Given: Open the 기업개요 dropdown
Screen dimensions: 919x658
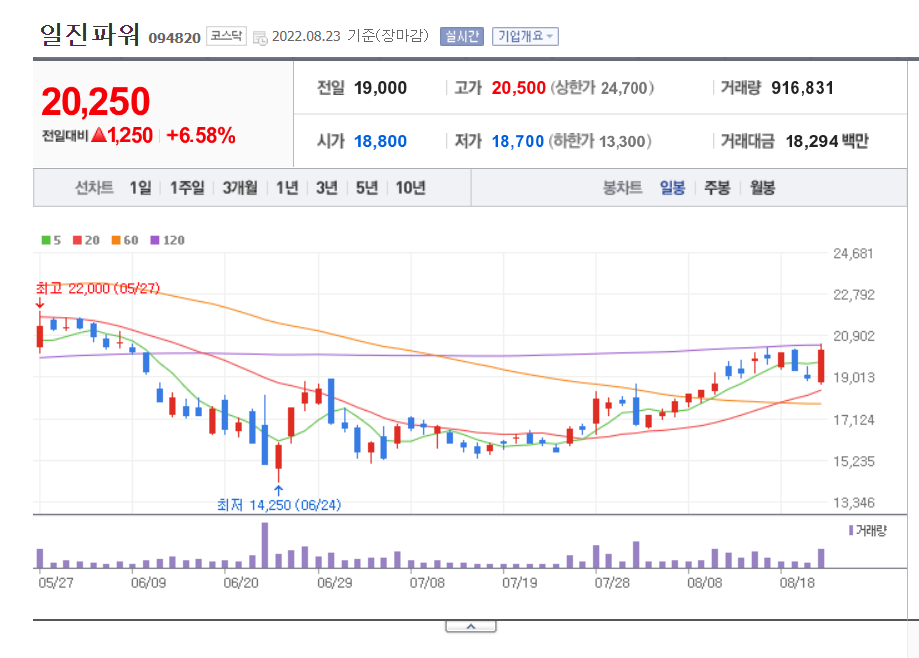Looking at the screenshot, I should coord(525,36).
